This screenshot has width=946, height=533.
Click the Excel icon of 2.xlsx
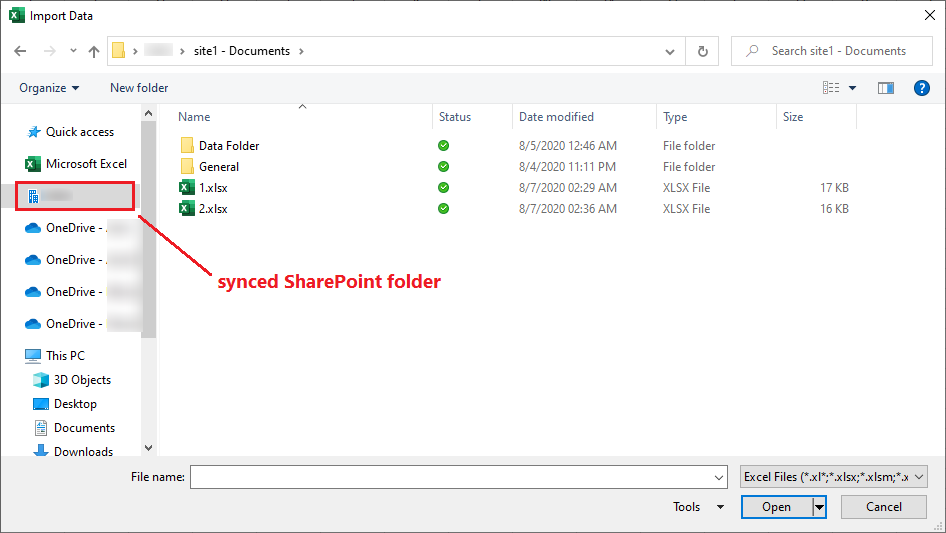pyautogui.click(x=187, y=209)
